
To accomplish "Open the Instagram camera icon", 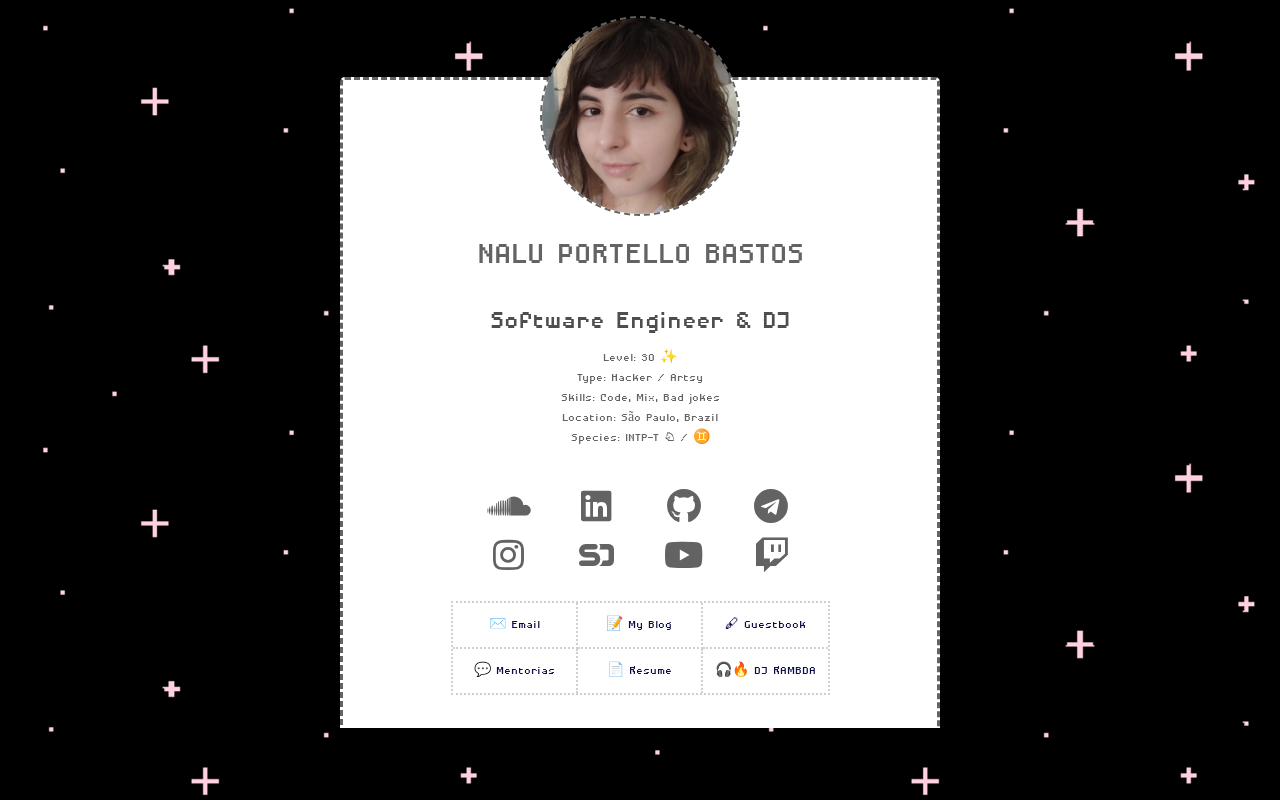I will pyautogui.click(x=509, y=555).
